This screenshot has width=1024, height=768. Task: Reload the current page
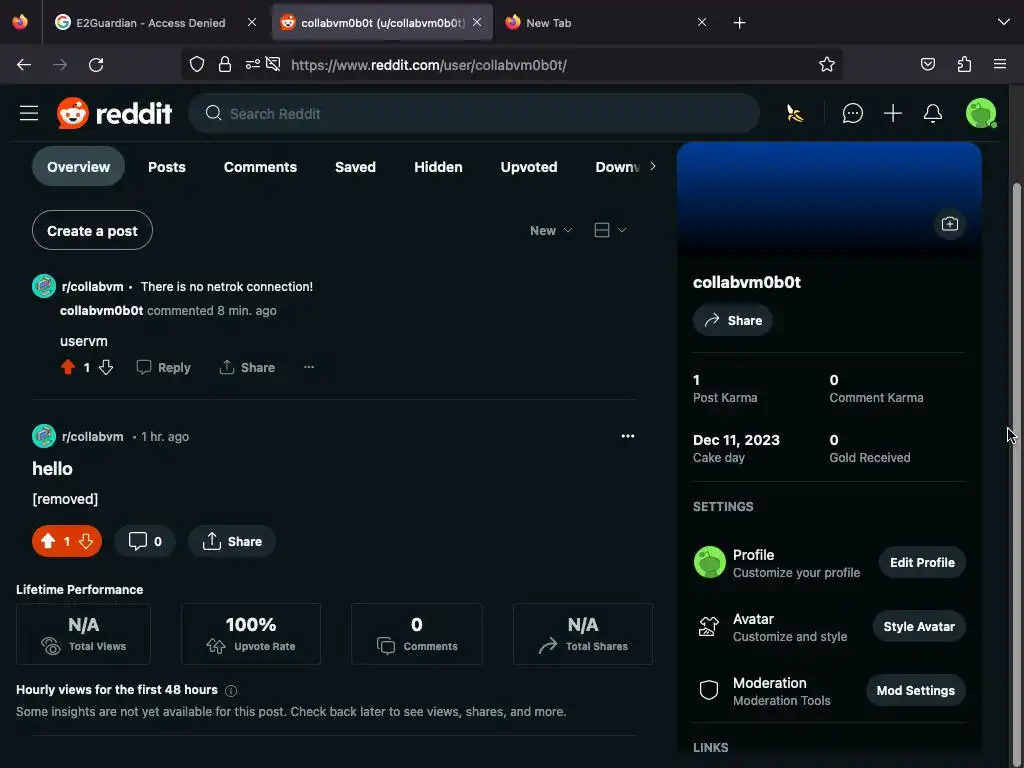pyautogui.click(x=96, y=65)
